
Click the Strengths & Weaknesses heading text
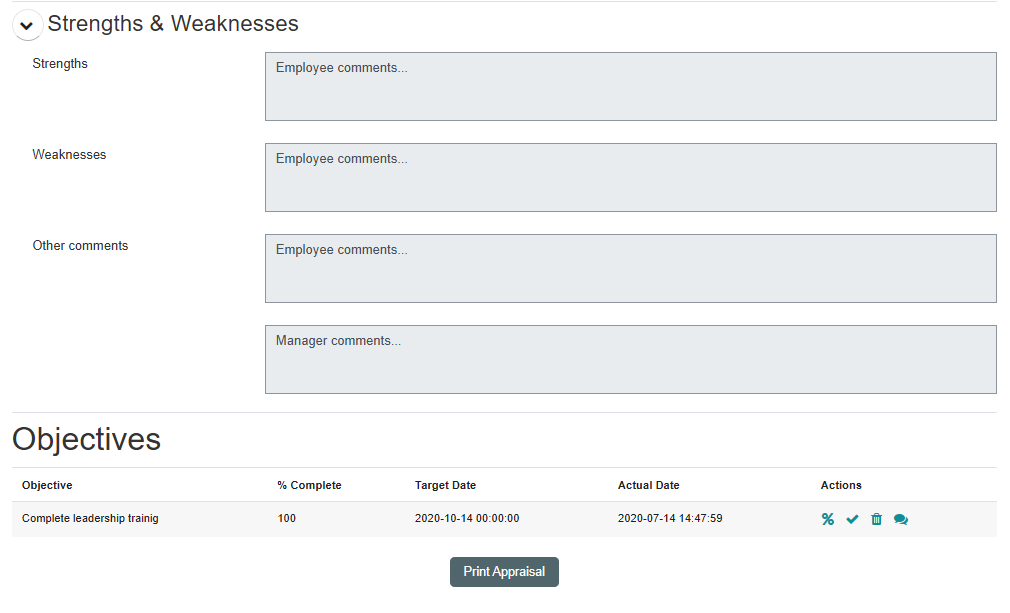tap(173, 24)
